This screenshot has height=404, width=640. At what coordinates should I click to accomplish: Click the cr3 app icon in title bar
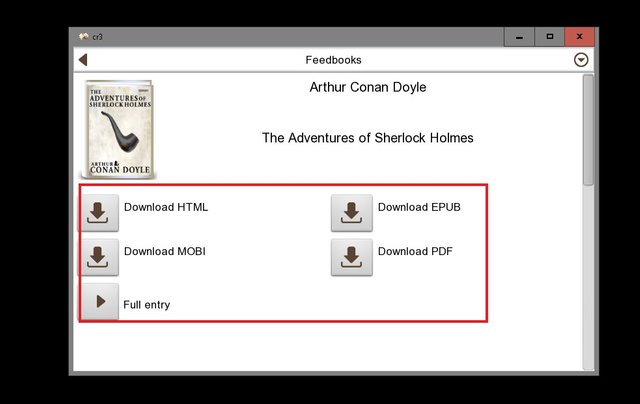pyautogui.click(x=84, y=36)
